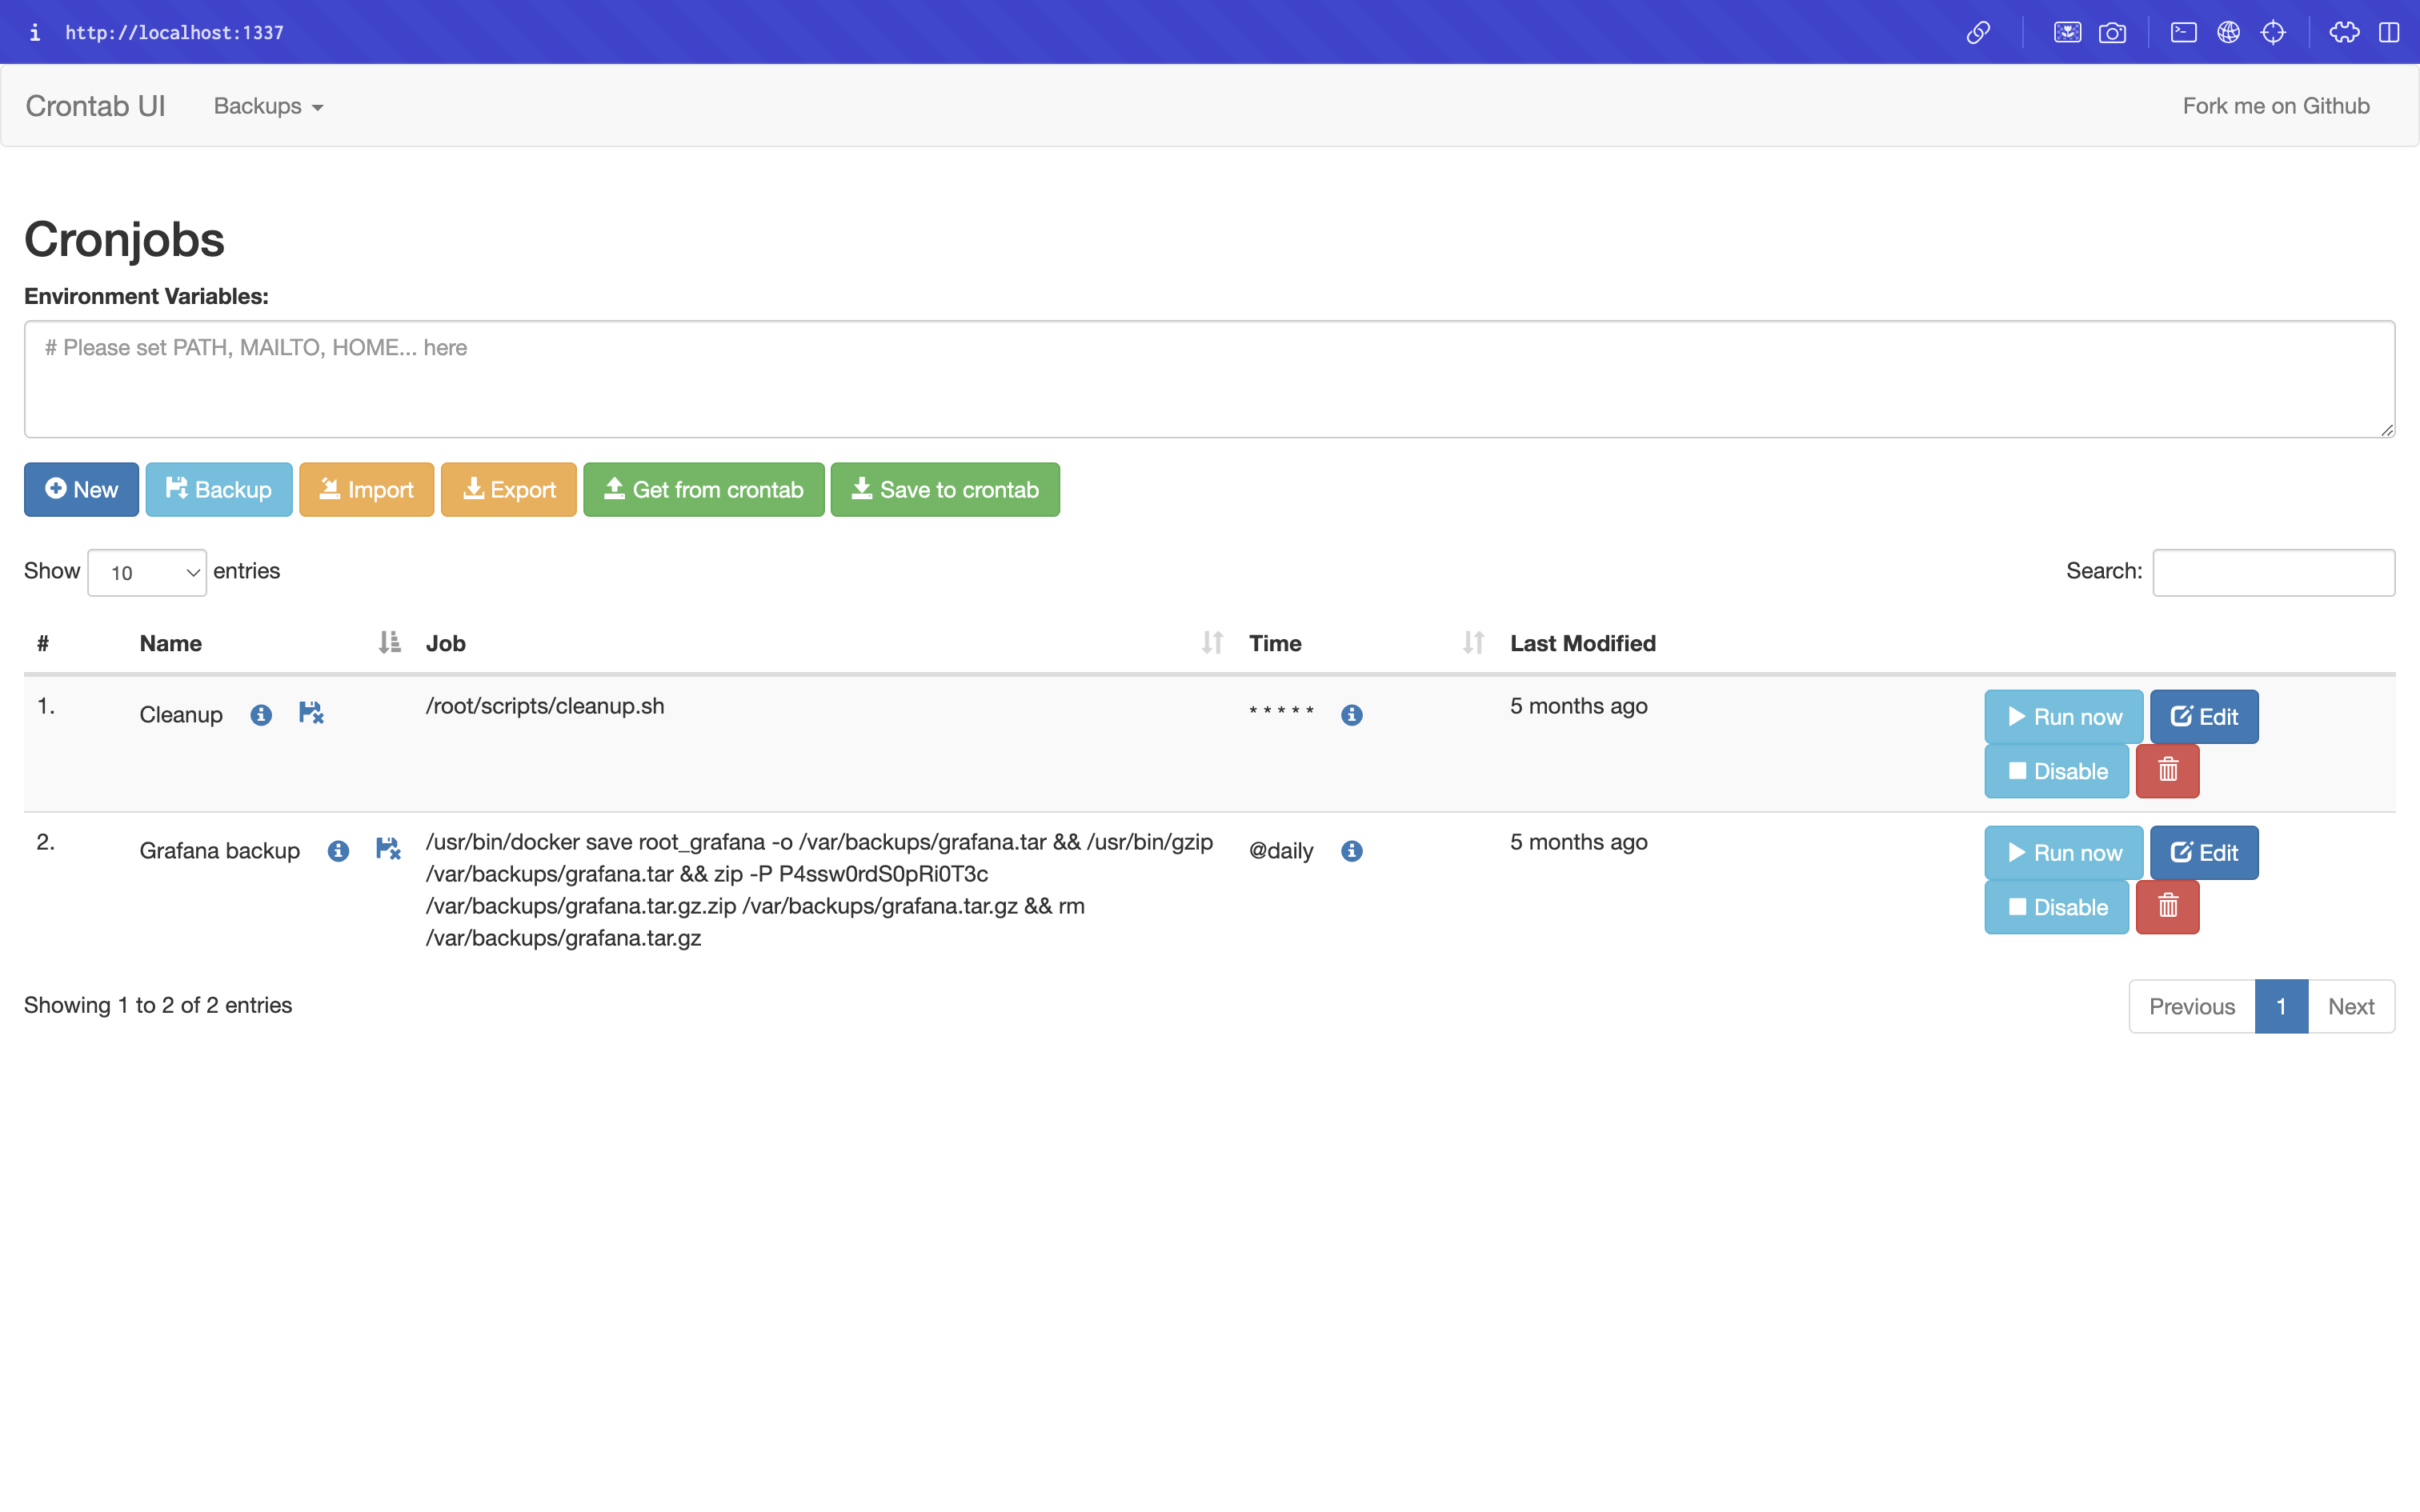Click the site info icon beside the URL

[35, 32]
